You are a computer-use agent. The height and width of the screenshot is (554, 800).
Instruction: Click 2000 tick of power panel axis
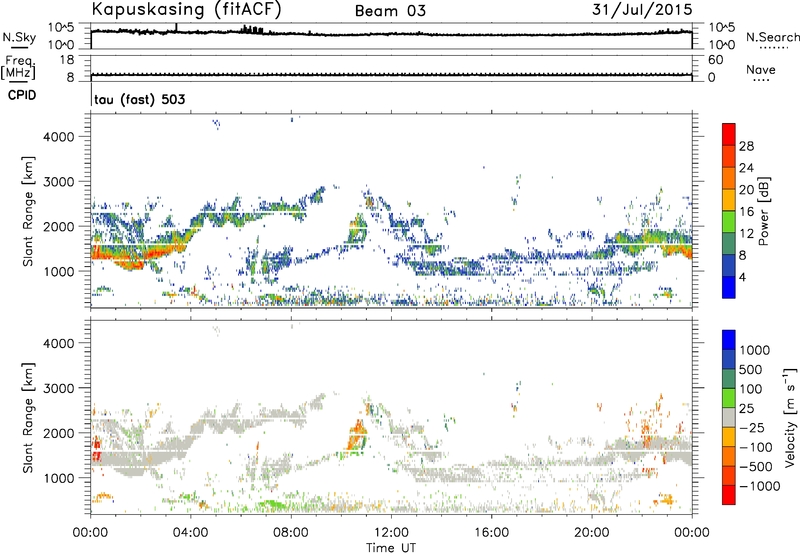pos(59,226)
